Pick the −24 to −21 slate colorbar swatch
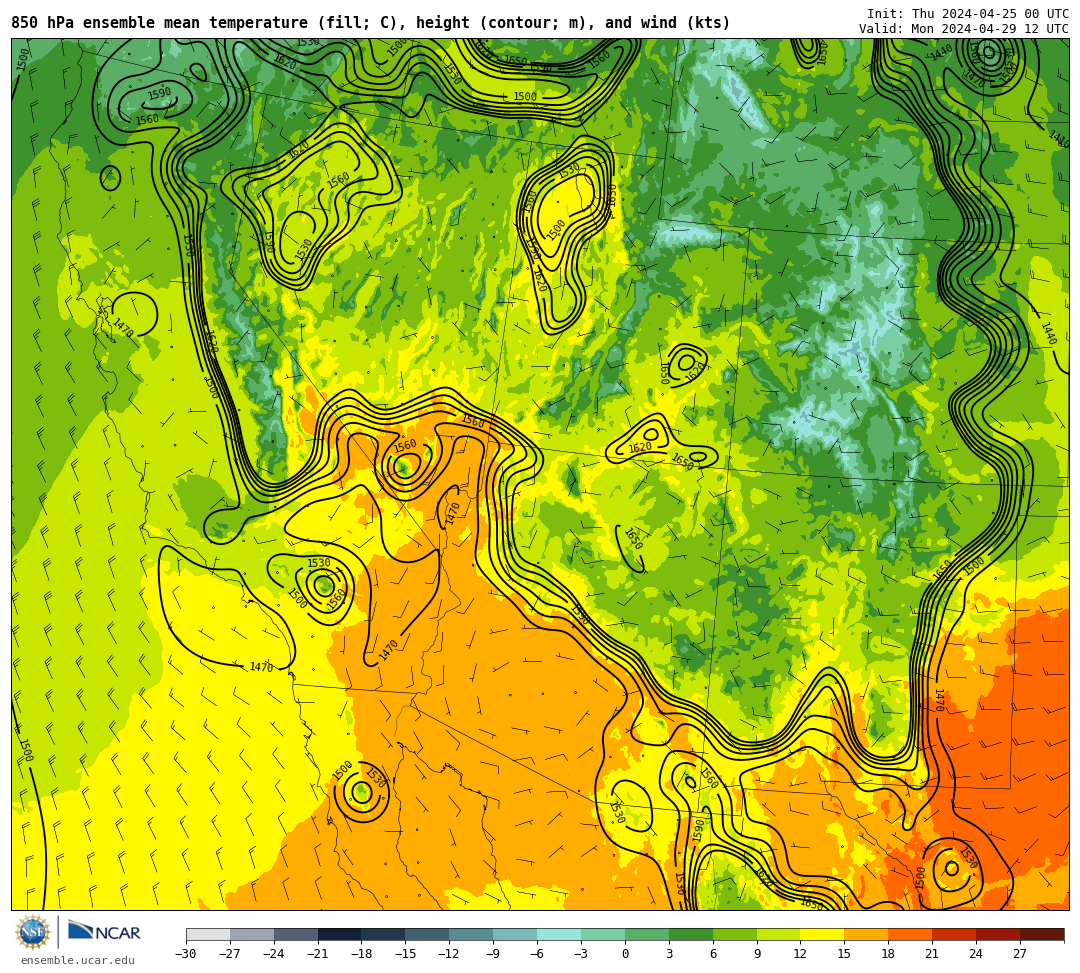This screenshot has height=973, width=1080. 296,935
